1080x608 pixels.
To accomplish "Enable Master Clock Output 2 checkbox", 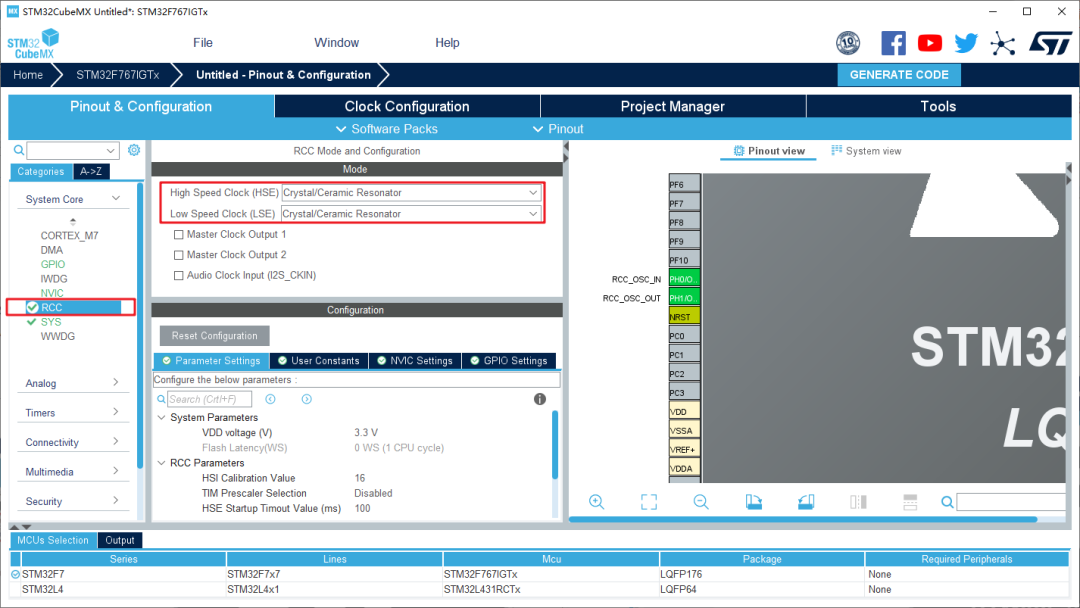I will [x=178, y=255].
